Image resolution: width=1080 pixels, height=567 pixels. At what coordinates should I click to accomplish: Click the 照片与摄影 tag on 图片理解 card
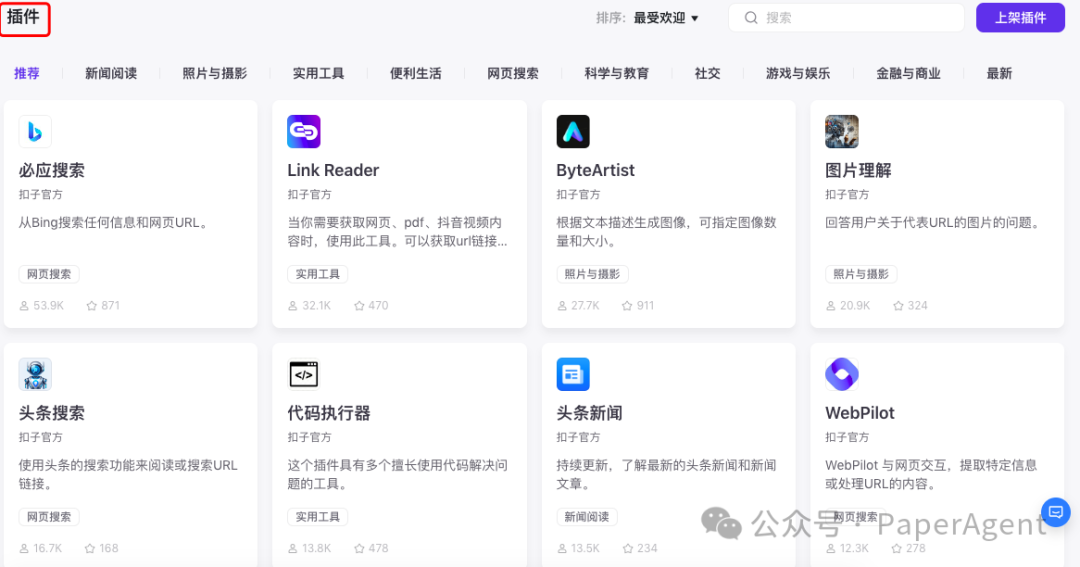pyautogui.click(x=861, y=274)
